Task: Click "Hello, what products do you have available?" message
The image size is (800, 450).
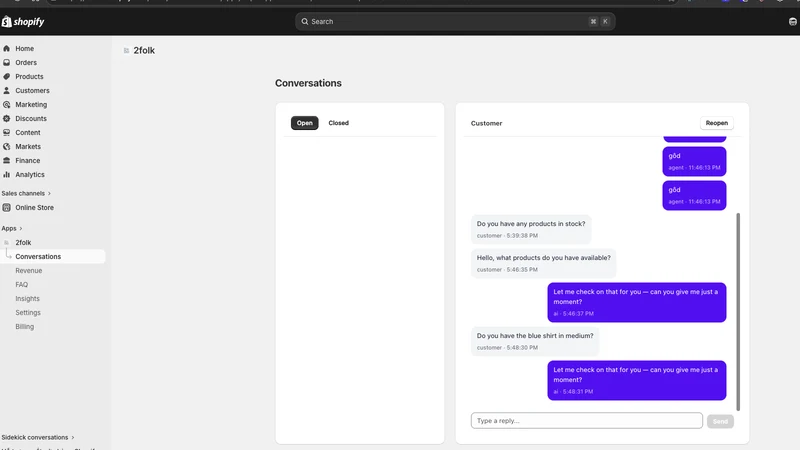Action: click(543, 263)
